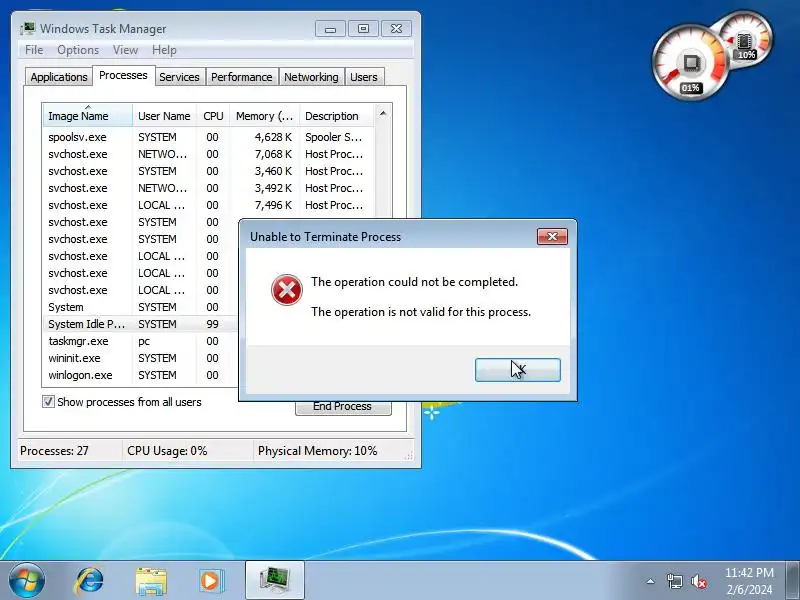Sort by Memory column header
This screenshot has width=800, height=600.
pyautogui.click(x=265, y=116)
